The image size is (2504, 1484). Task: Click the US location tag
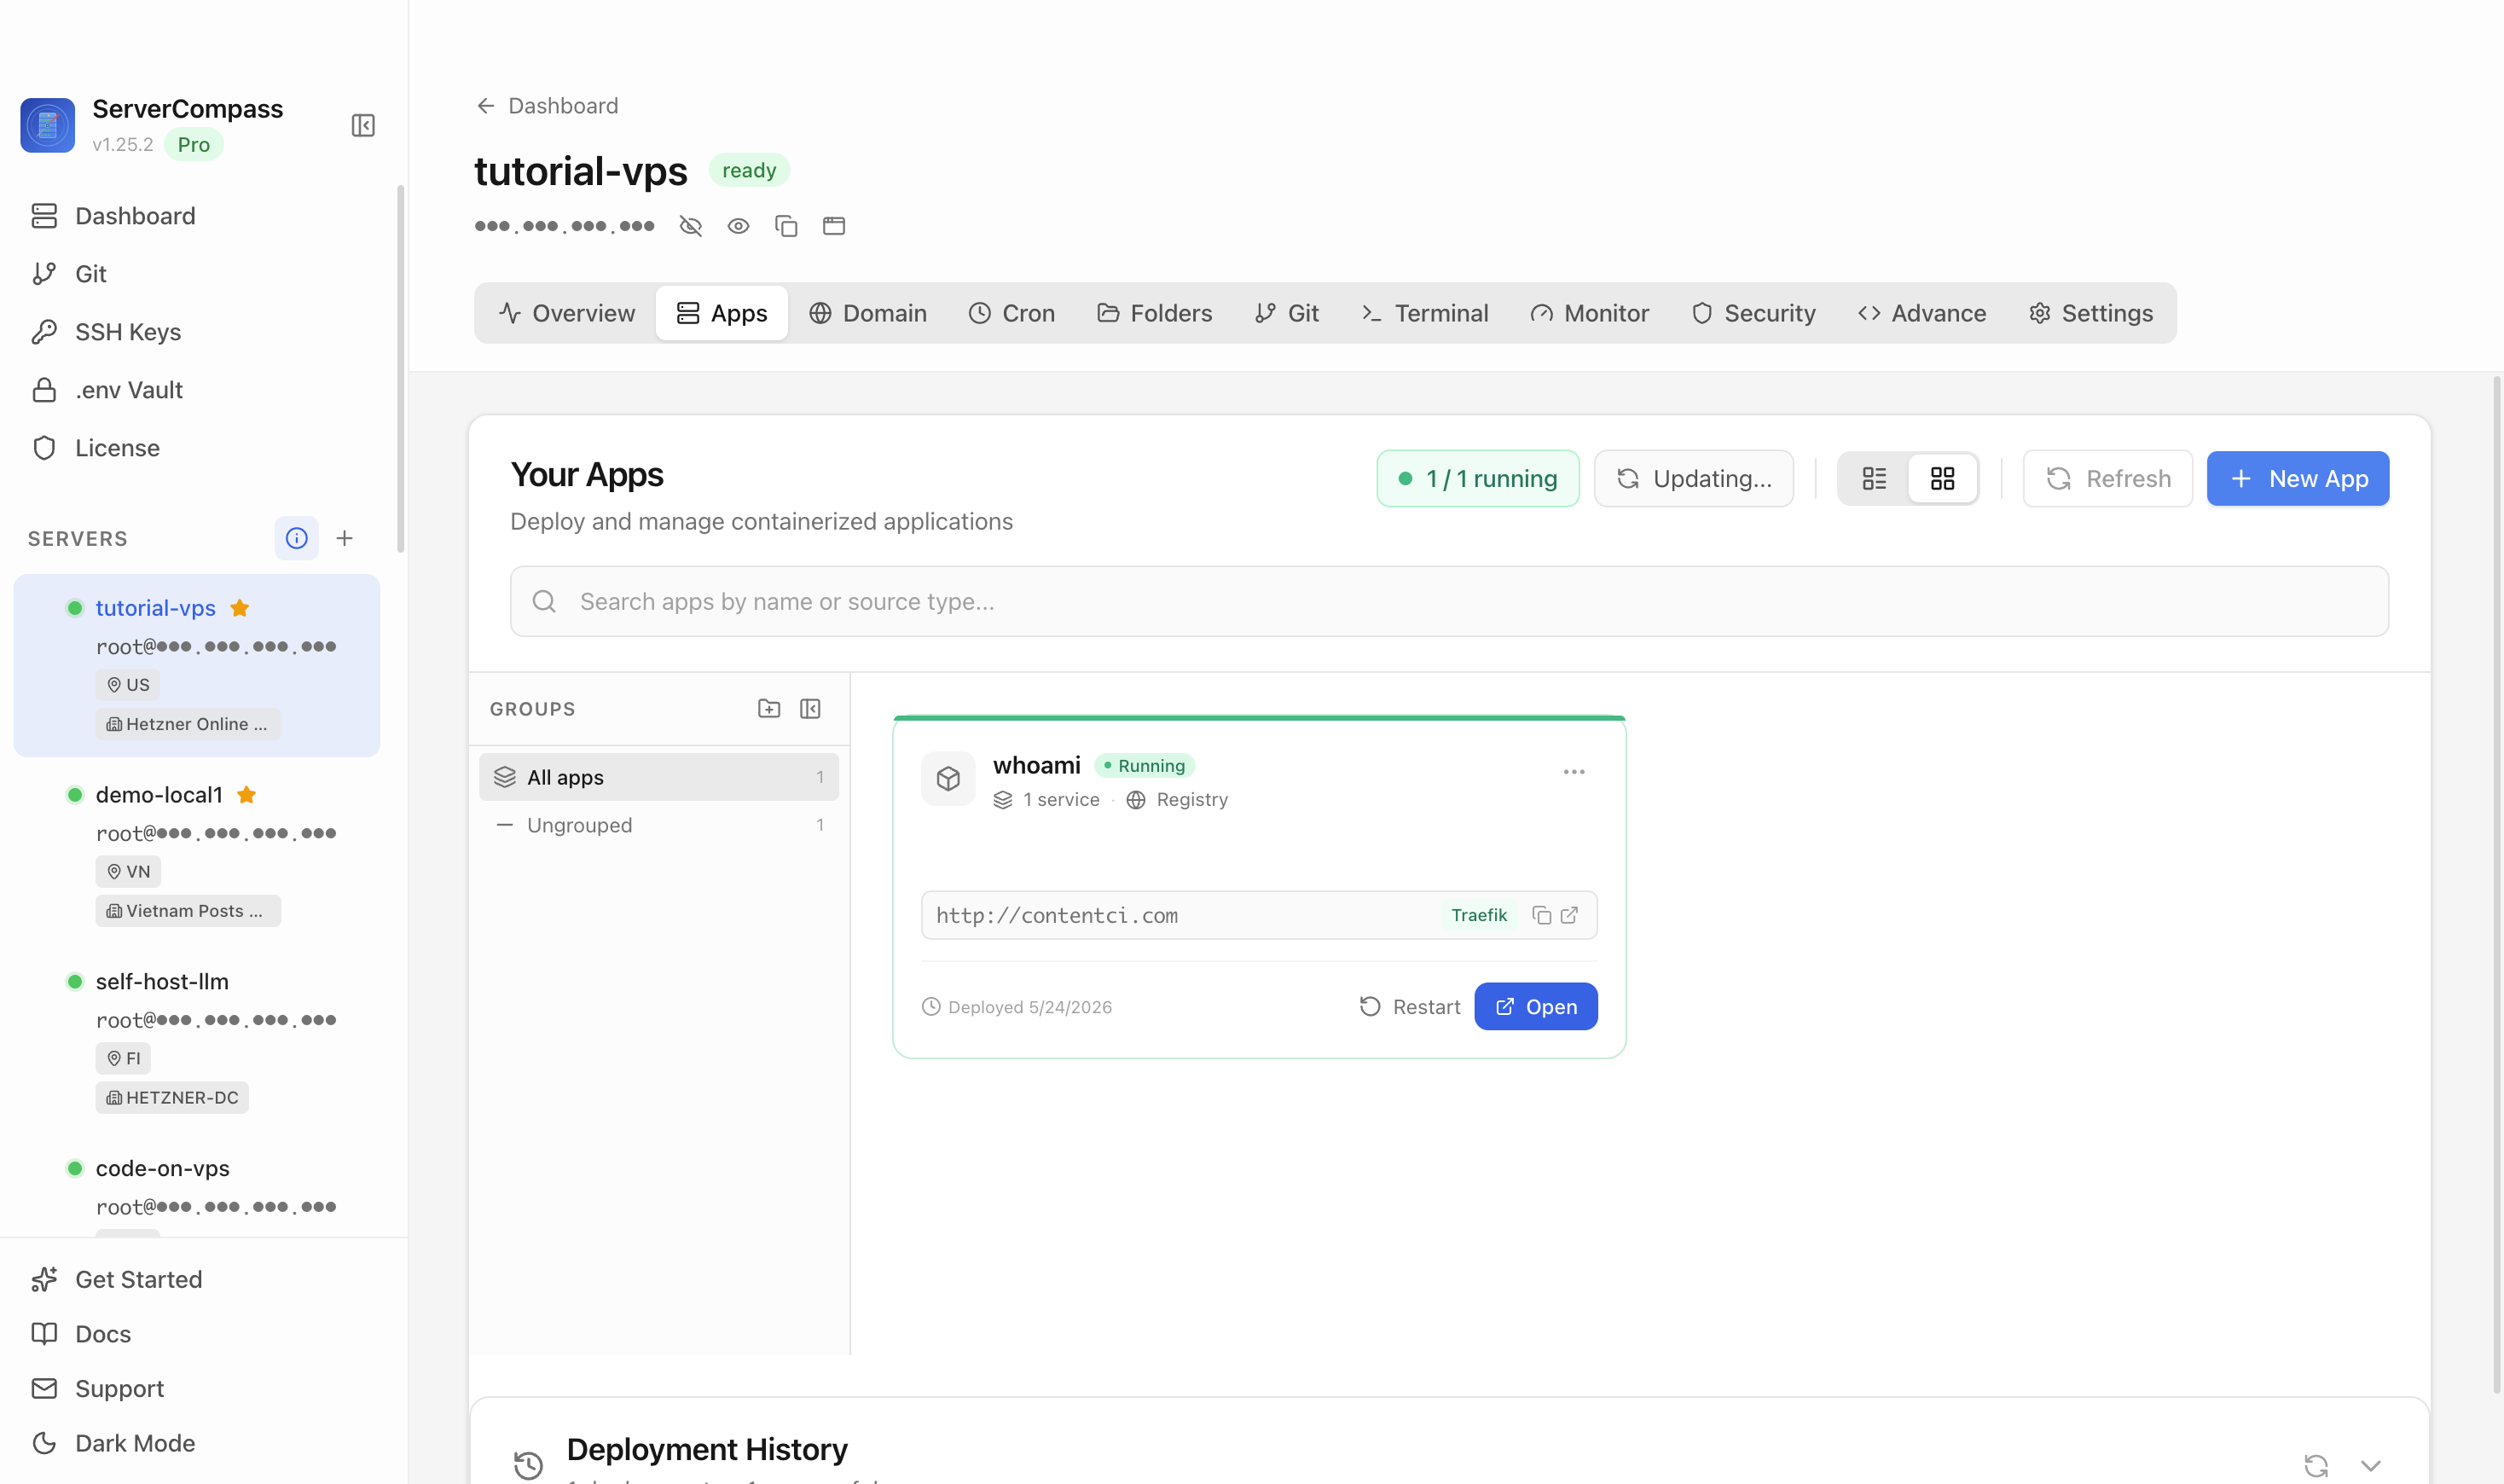tap(128, 685)
